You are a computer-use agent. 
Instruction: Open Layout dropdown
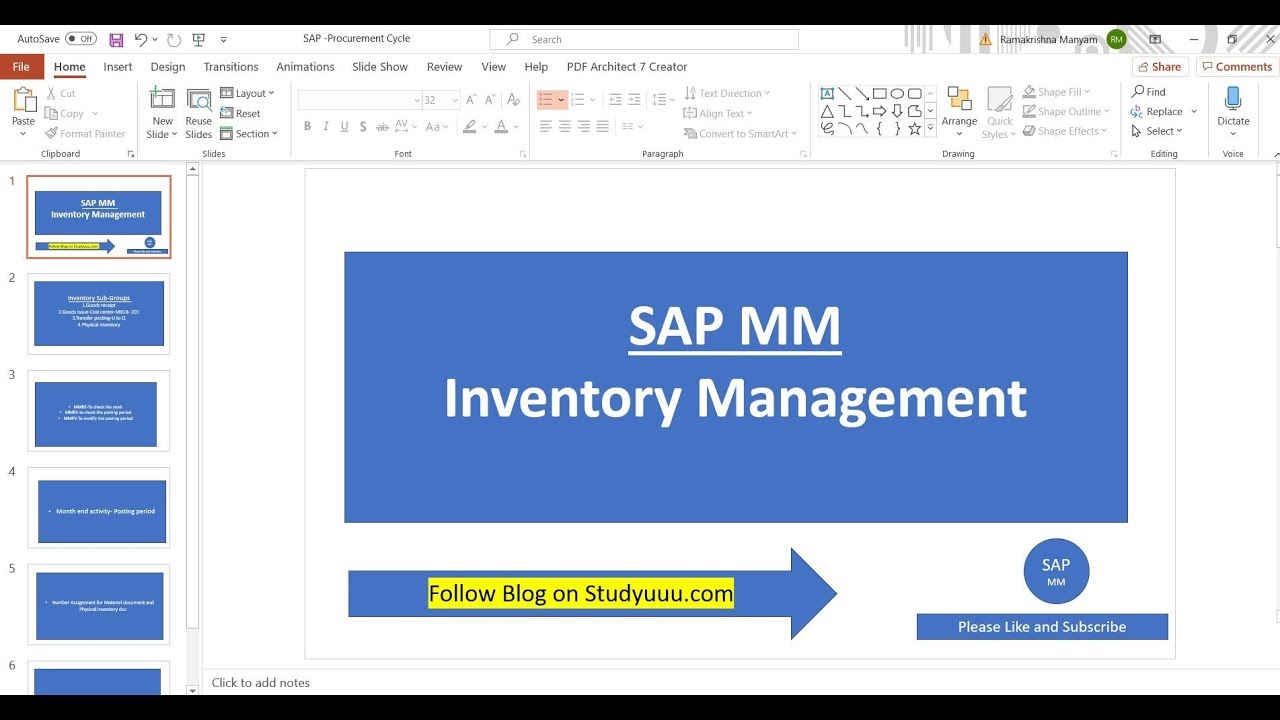coord(247,93)
